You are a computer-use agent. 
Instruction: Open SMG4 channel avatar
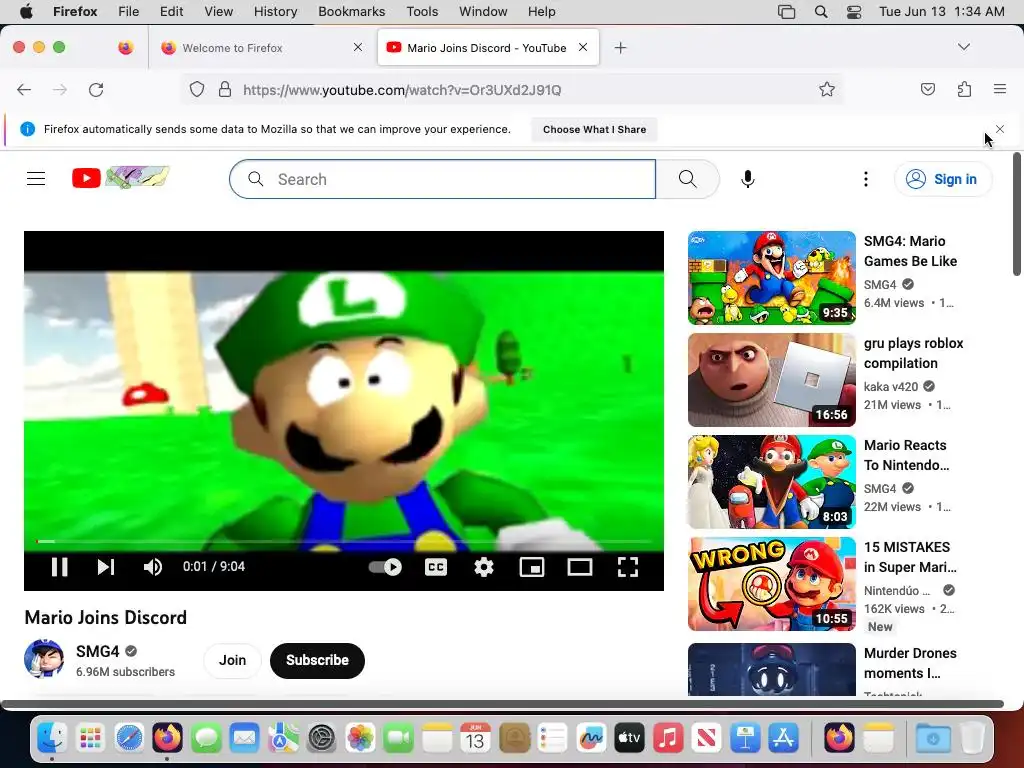44,658
